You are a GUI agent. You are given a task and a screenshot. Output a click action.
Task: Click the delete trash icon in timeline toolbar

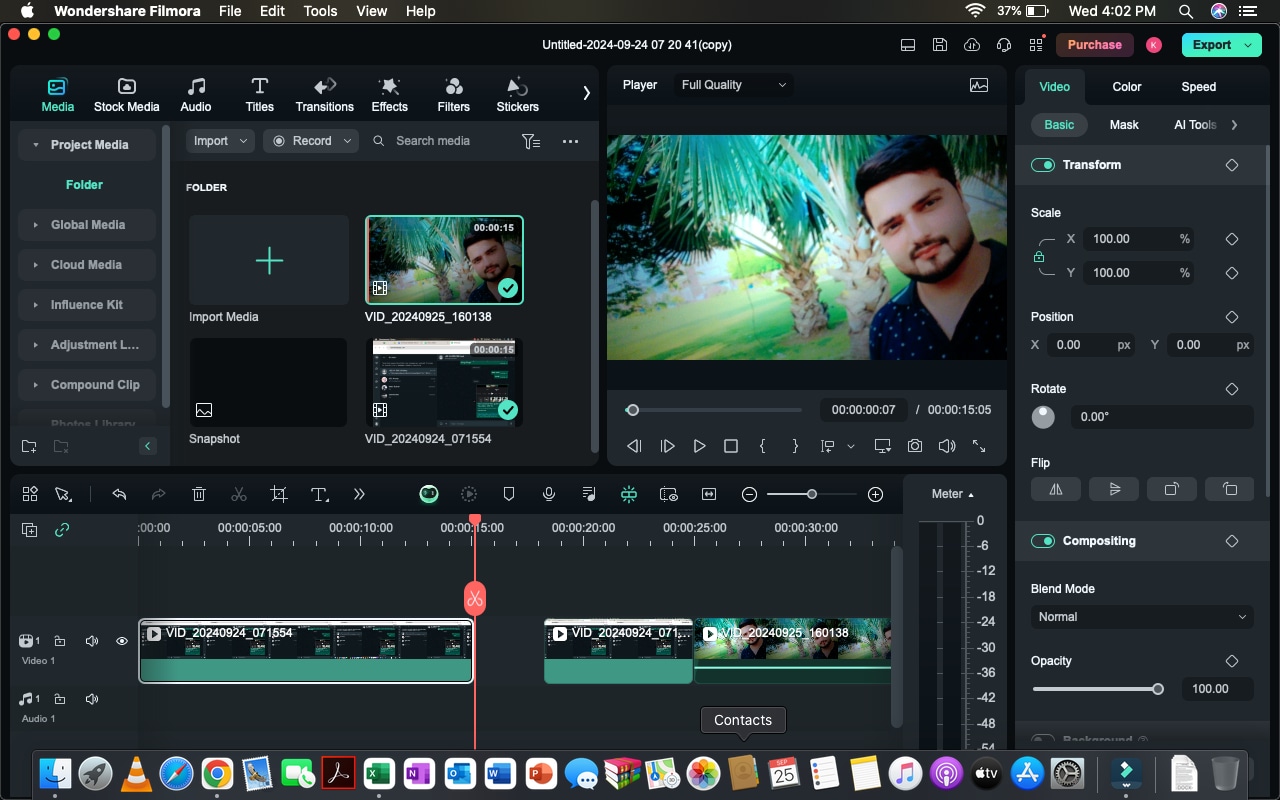199,494
